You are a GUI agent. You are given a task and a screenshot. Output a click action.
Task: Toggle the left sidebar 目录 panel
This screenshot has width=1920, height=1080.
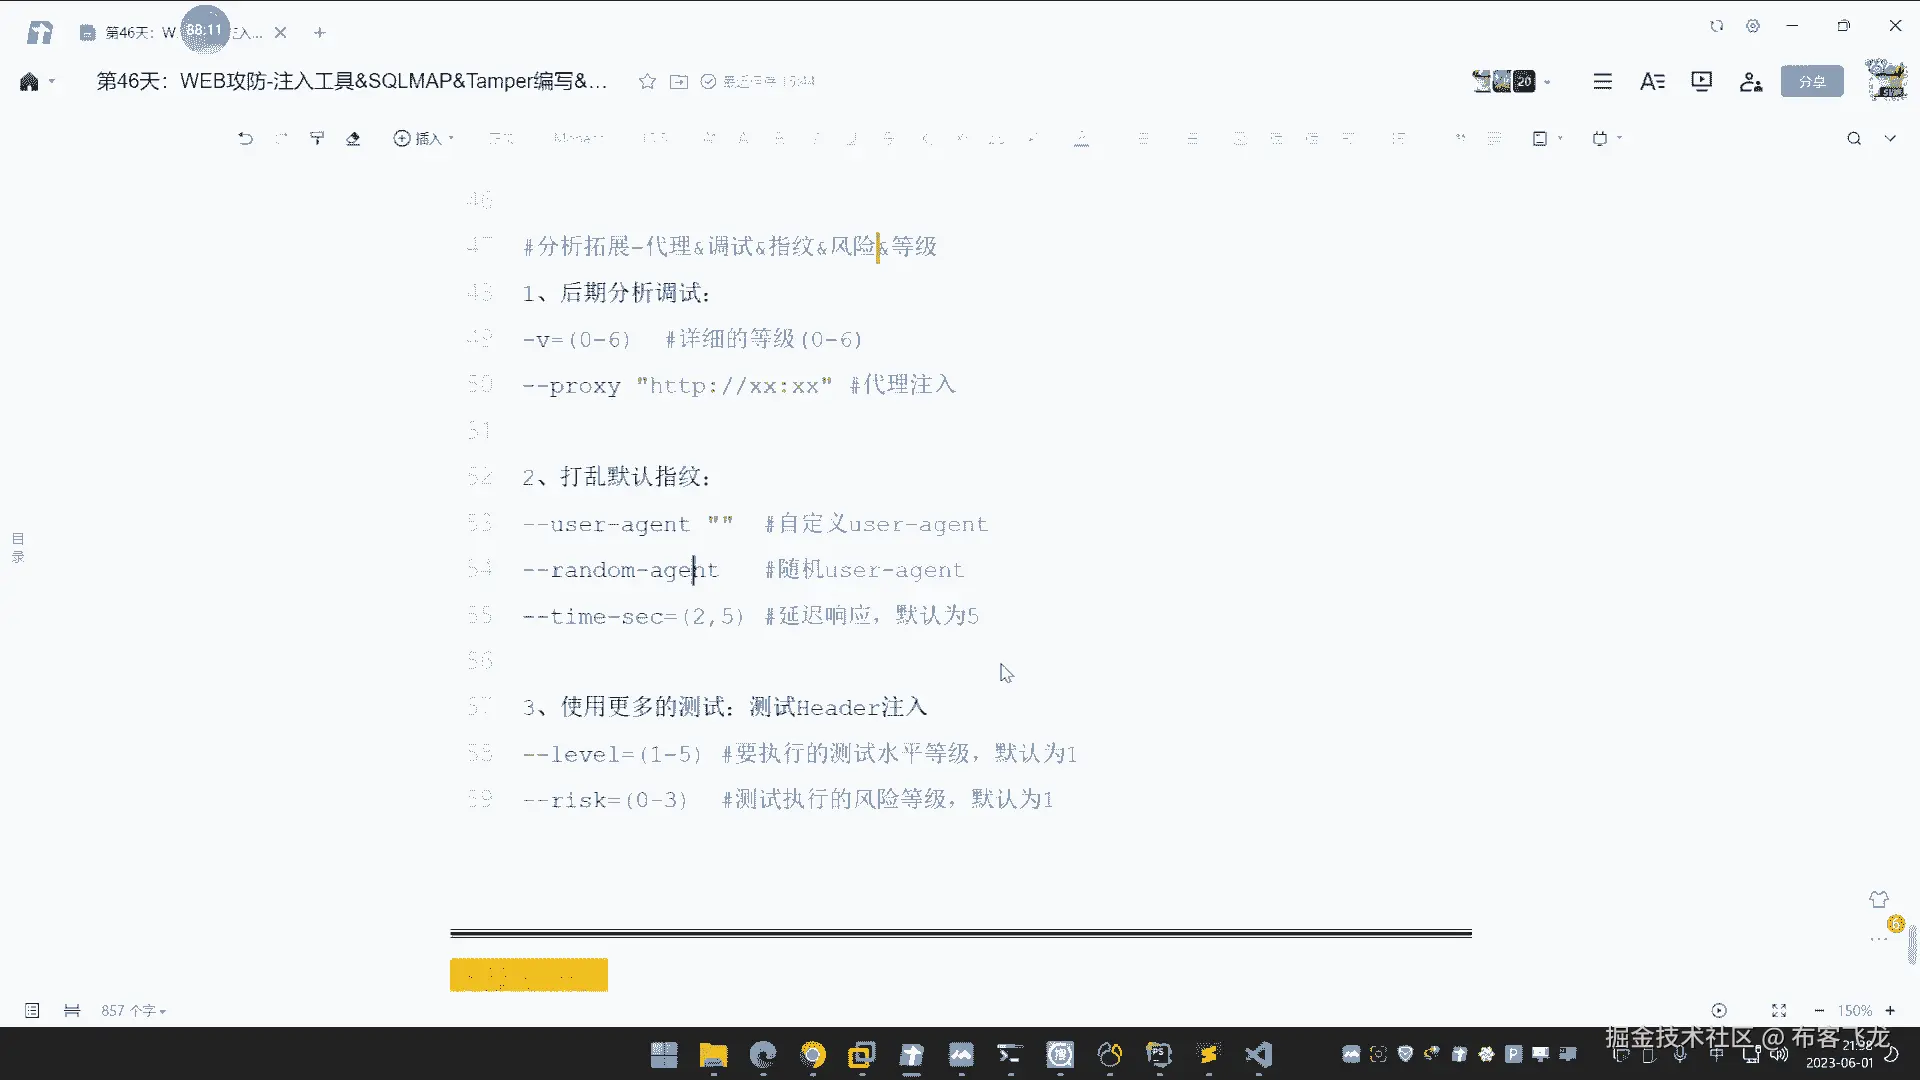coord(18,547)
